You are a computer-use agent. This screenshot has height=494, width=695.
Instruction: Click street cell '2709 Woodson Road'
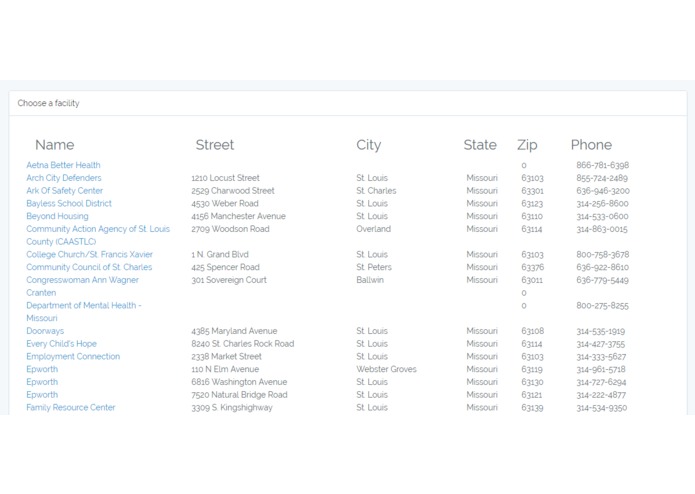(230, 229)
